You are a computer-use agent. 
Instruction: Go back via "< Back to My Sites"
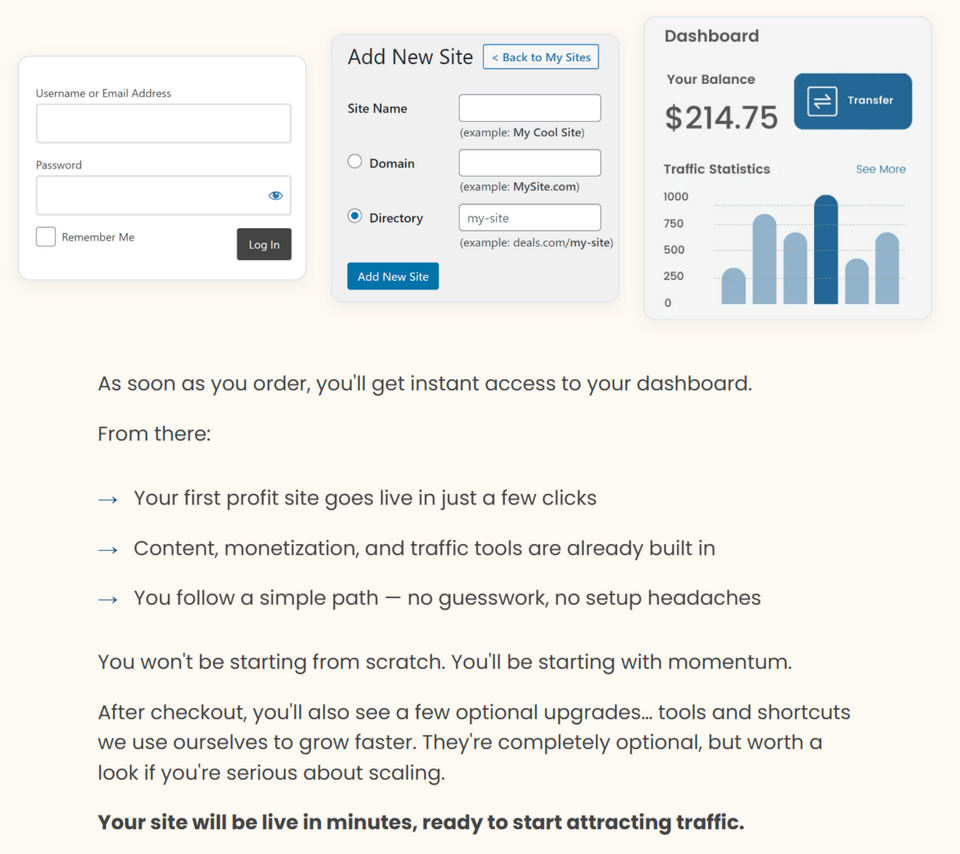pyautogui.click(x=541, y=57)
